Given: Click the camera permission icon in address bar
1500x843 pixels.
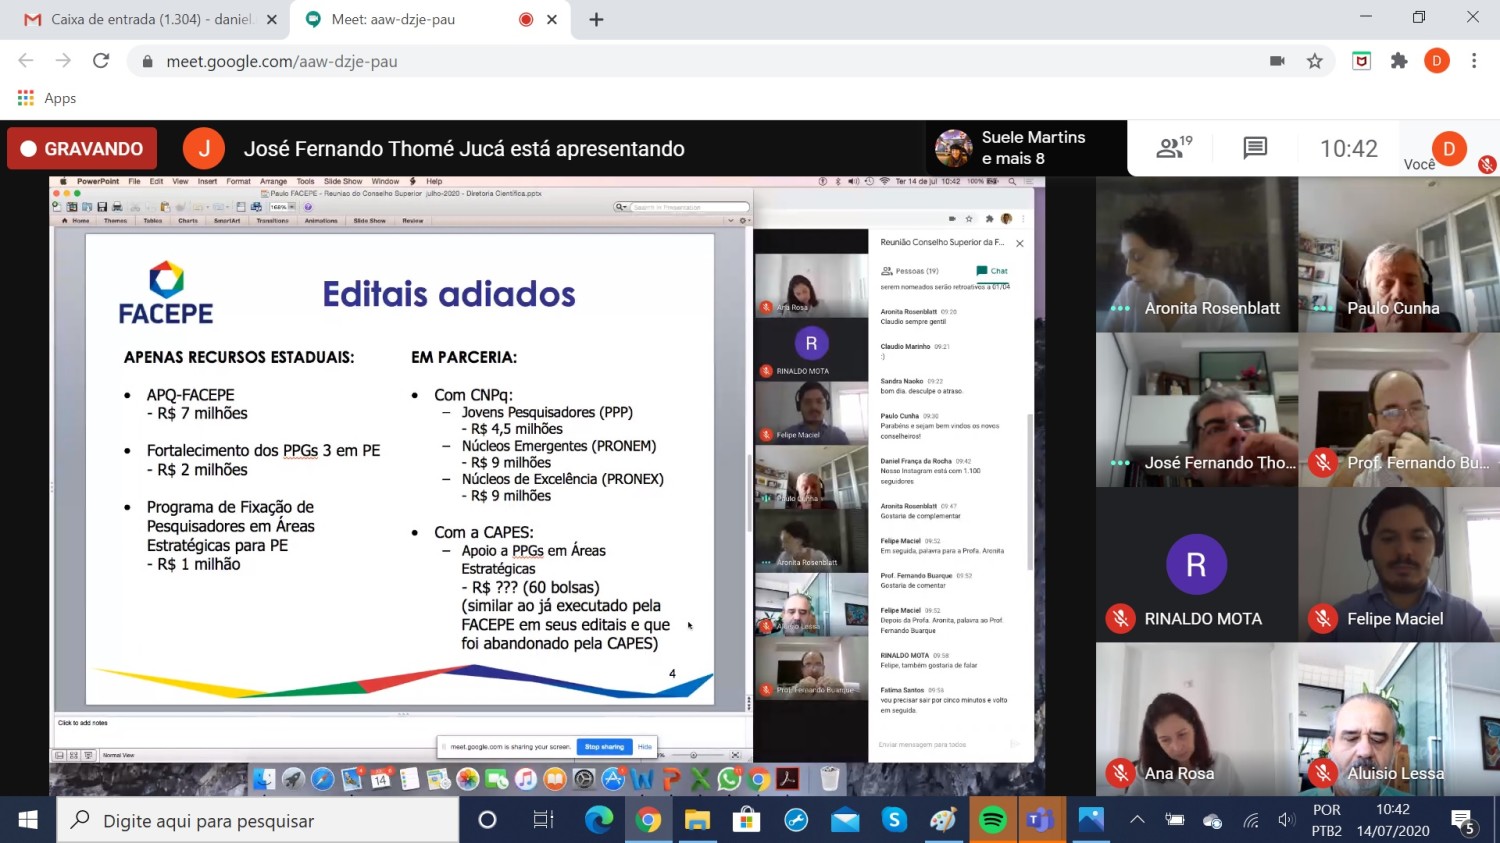Looking at the screenshot, I should tap(1277, 61).
